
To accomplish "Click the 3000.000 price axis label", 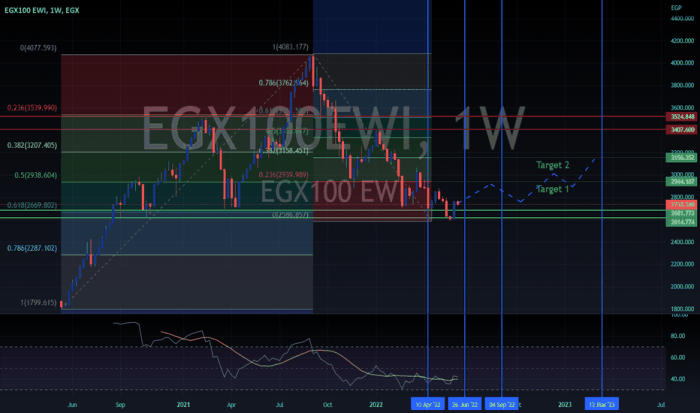I will [x=682, y=175].
